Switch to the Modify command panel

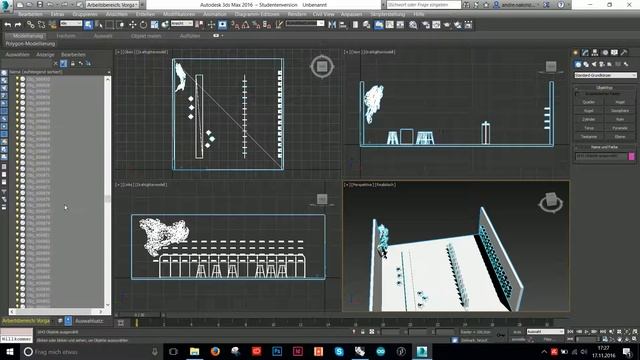pos(585,52)
